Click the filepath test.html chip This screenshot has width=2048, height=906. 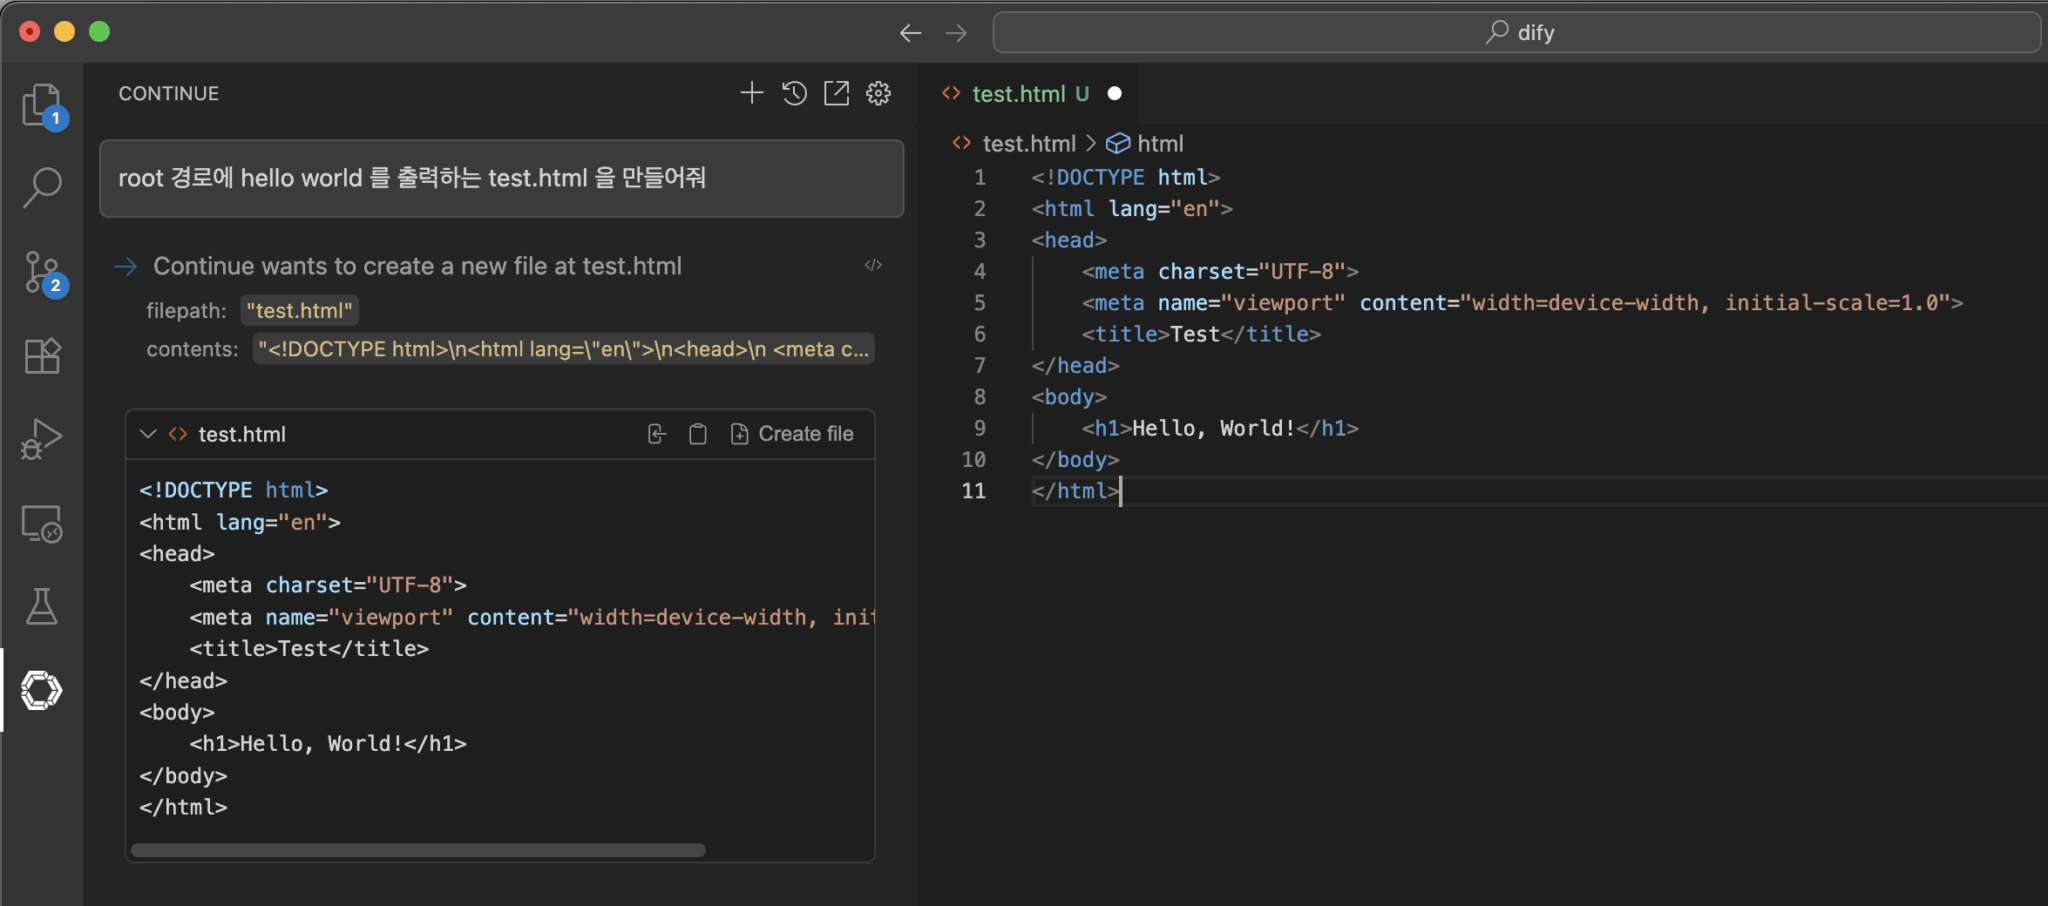[x=299, y=310]
